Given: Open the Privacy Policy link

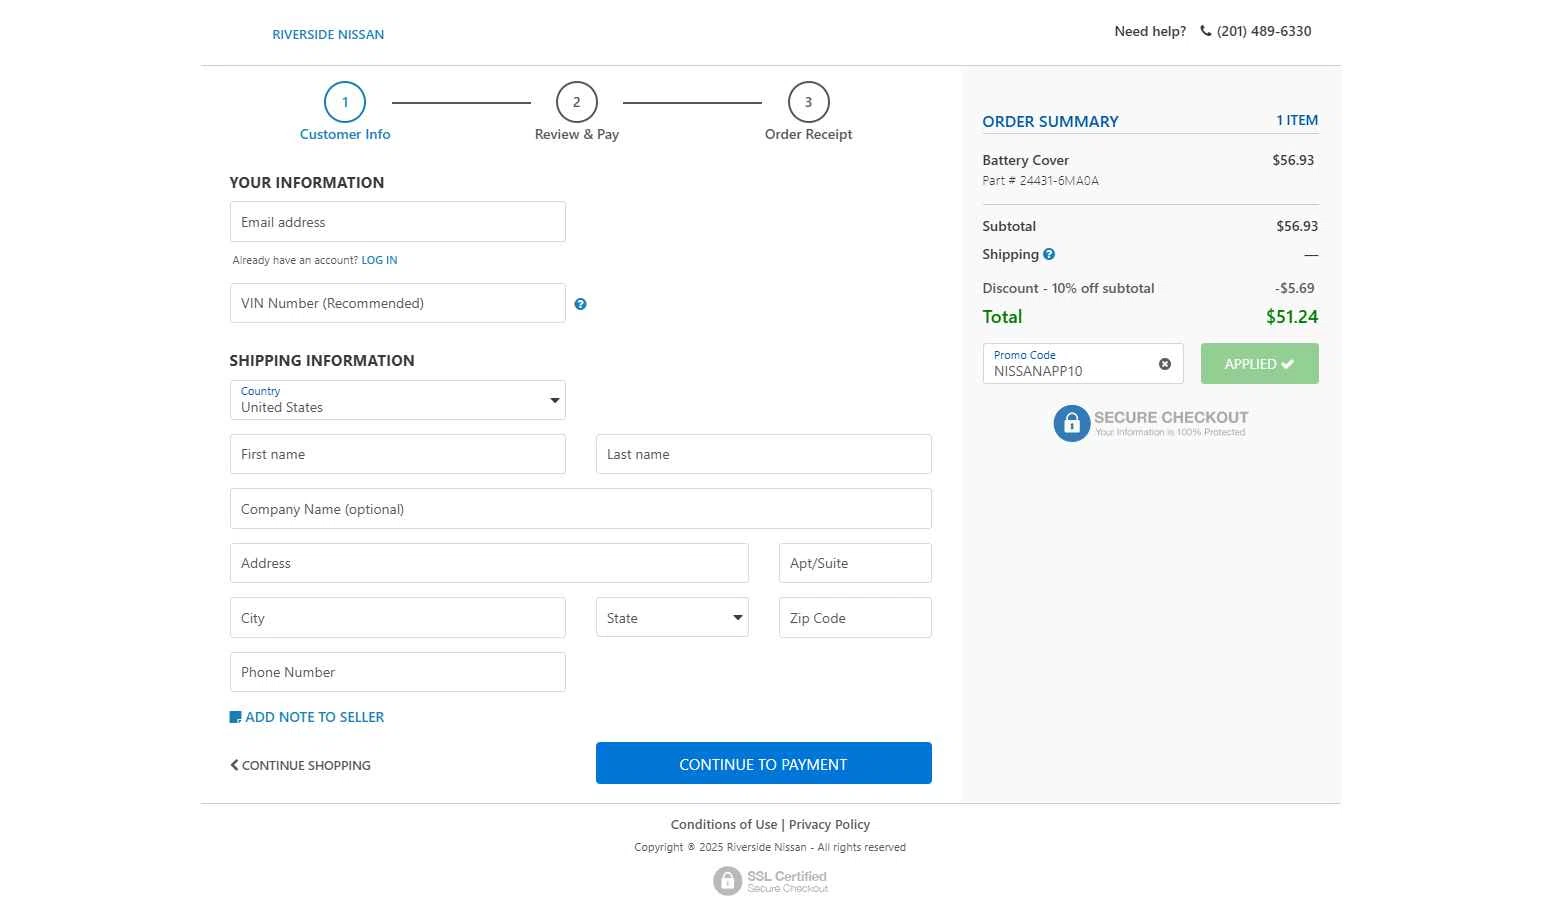Looking at the screenshot, I should pos(829,825).
